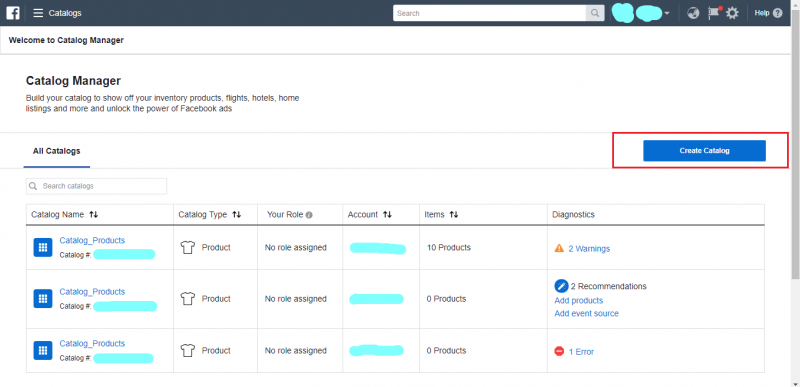Click '0 Products' in 1 Error row
This screenshot has width=800, height=387.
point(446,350)
